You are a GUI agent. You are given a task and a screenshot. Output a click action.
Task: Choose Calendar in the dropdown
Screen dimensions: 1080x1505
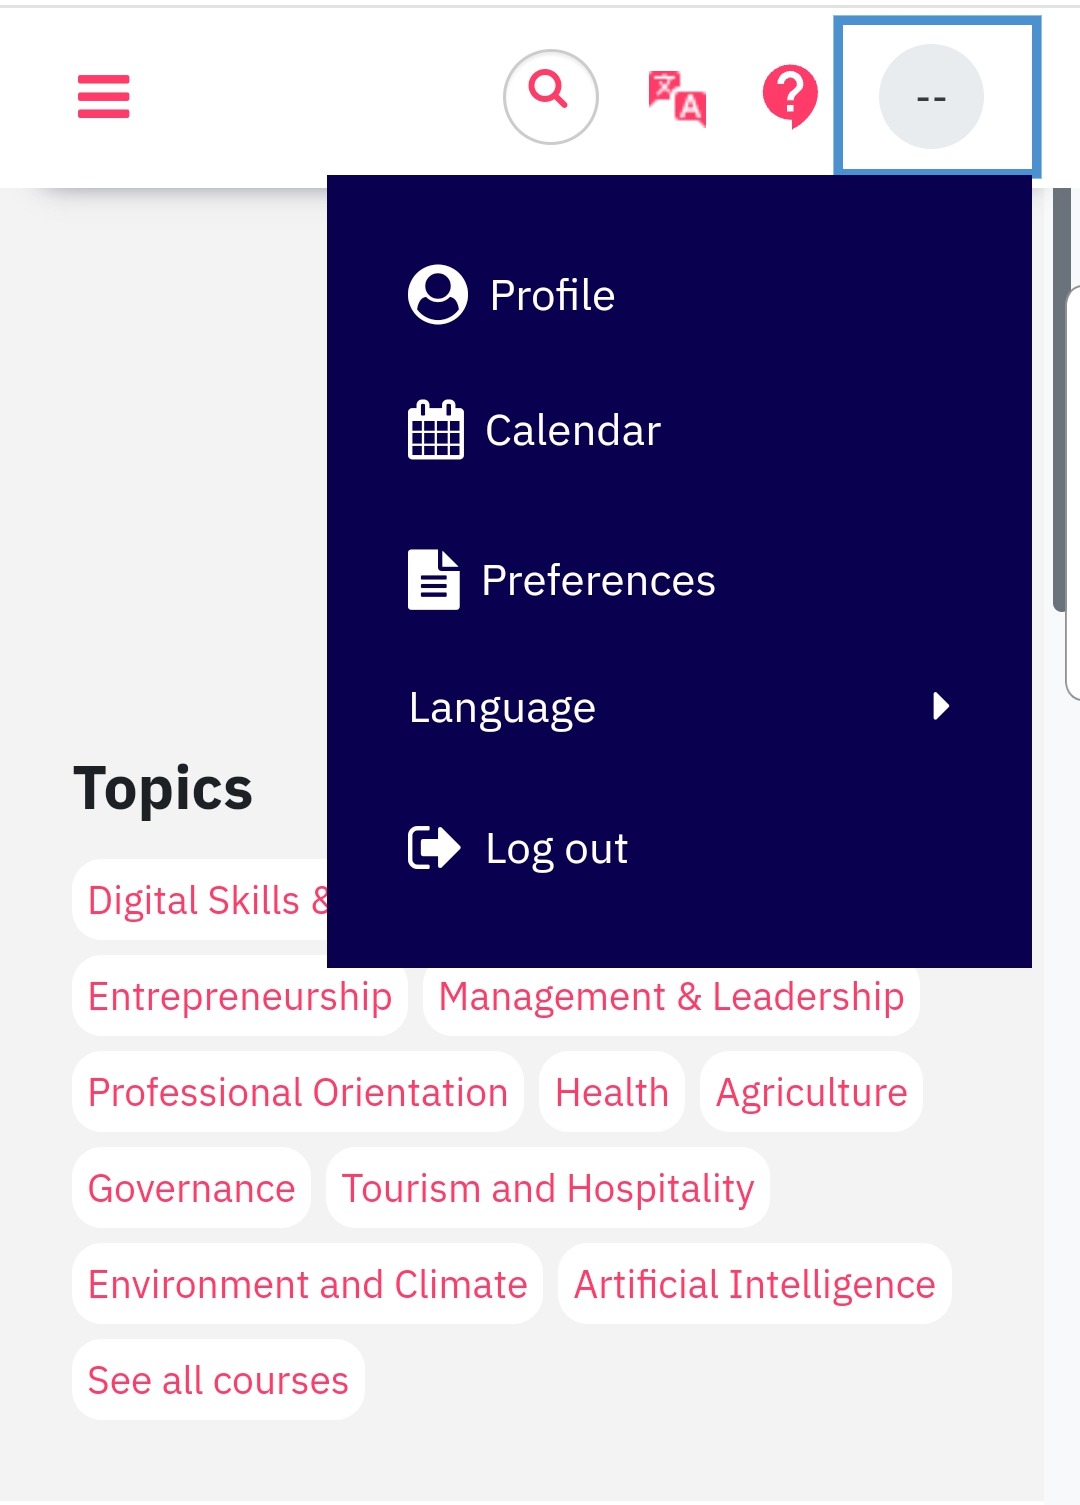679,430
